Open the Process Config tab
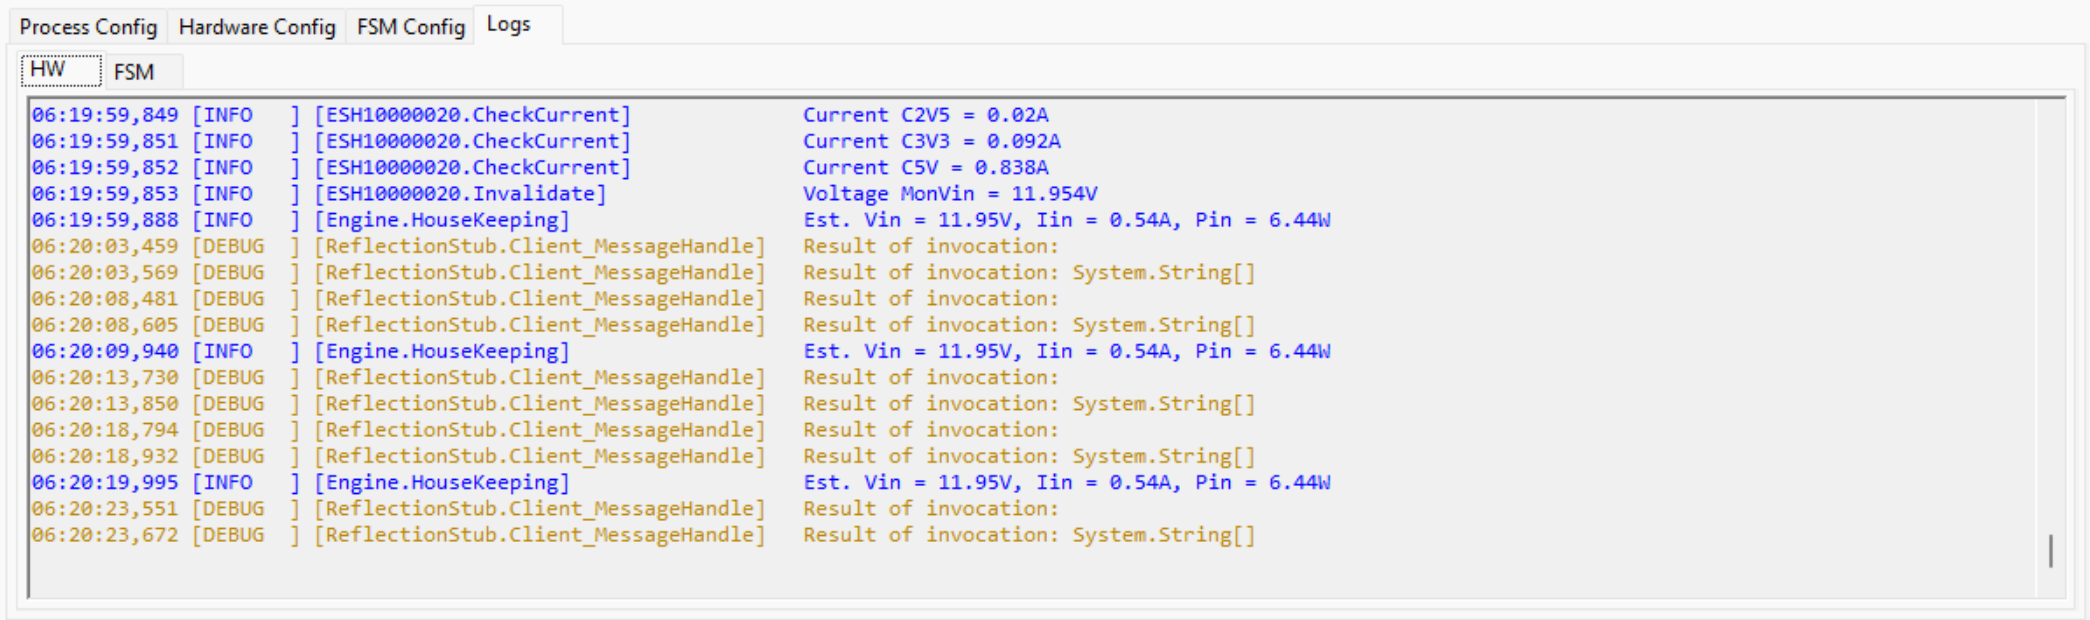2090x620 pixels. click(88, 27)
